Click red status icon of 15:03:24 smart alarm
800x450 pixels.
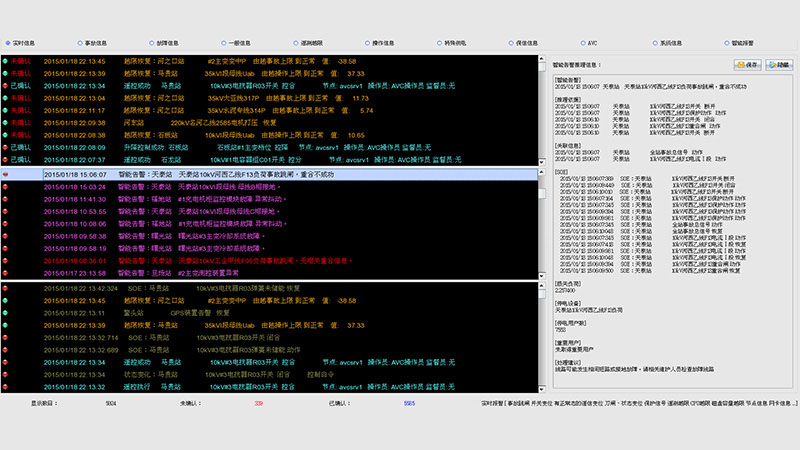pos(5,187)
